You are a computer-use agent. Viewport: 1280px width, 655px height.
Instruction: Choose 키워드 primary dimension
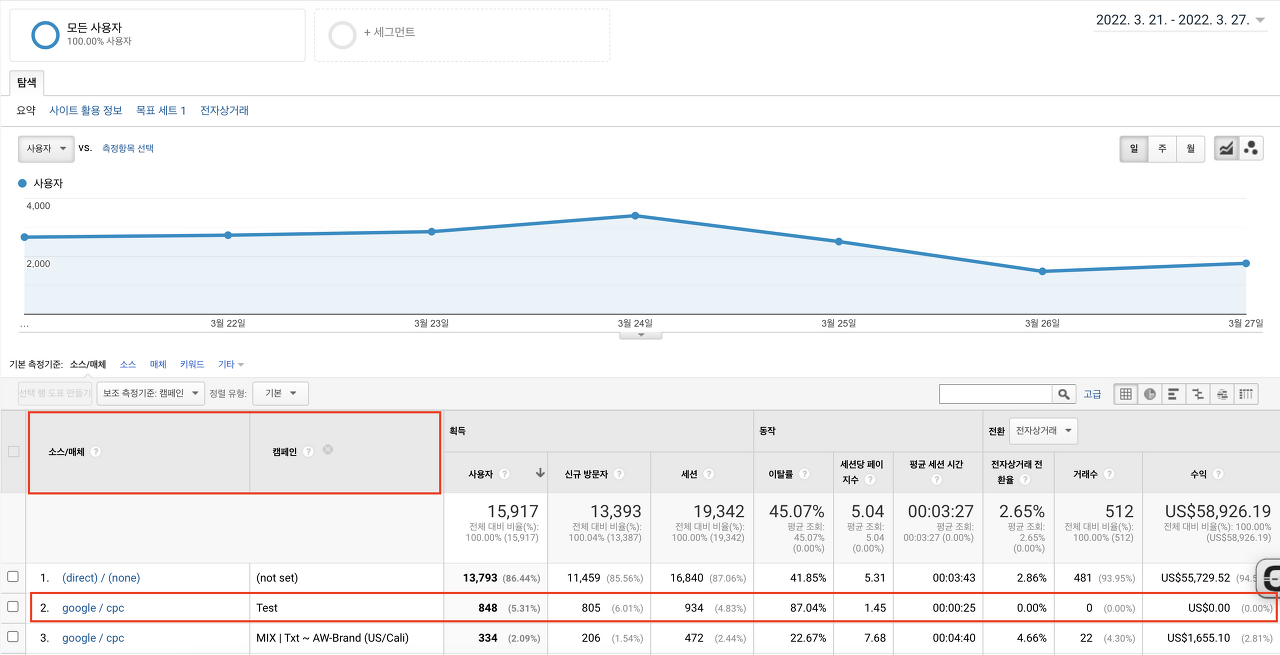coord(192,365)
